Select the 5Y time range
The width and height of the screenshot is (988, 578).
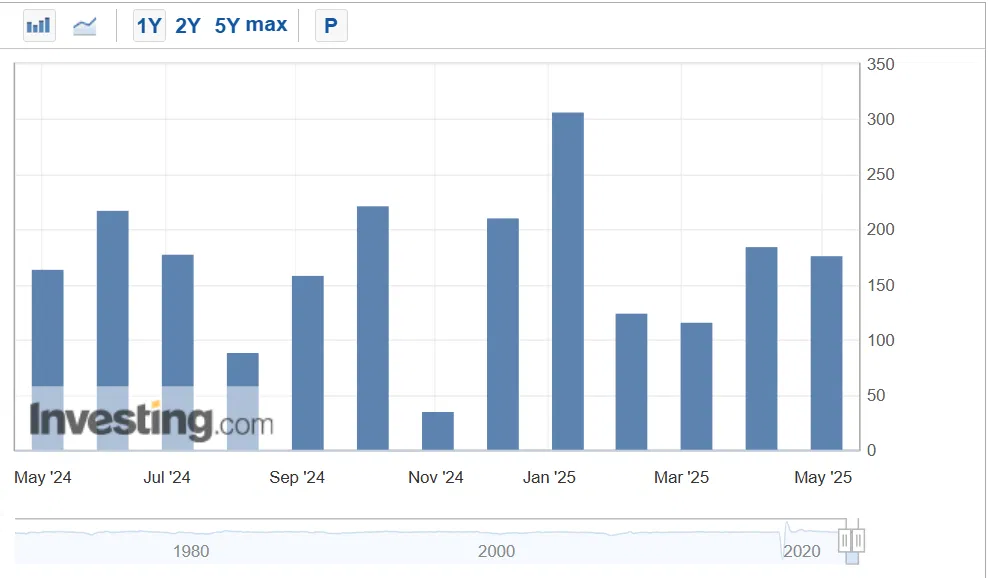coord(227,26)
